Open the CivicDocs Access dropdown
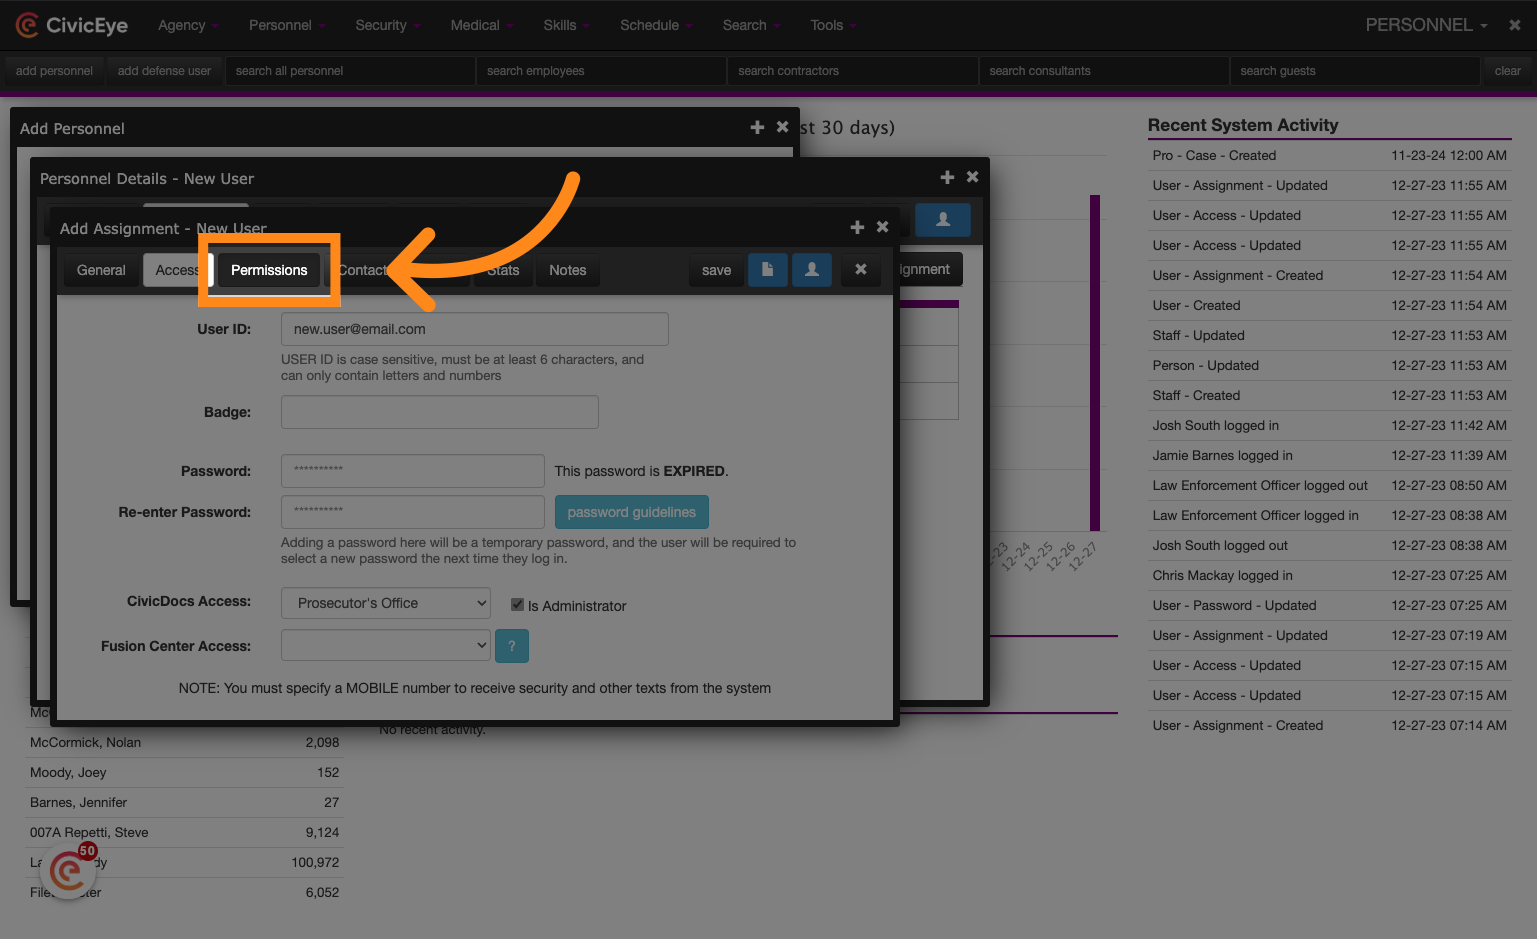 pos(386,603)
